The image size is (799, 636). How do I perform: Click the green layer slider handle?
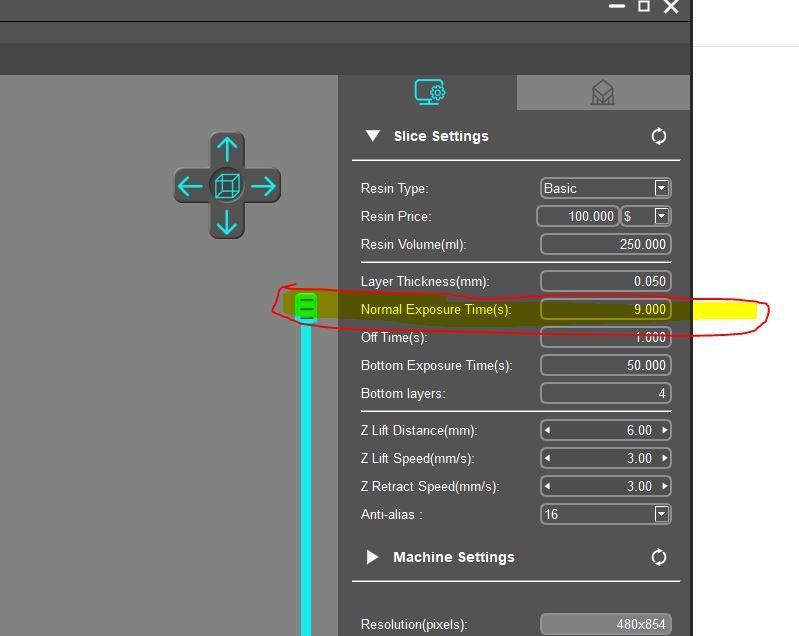pos(306,308)
